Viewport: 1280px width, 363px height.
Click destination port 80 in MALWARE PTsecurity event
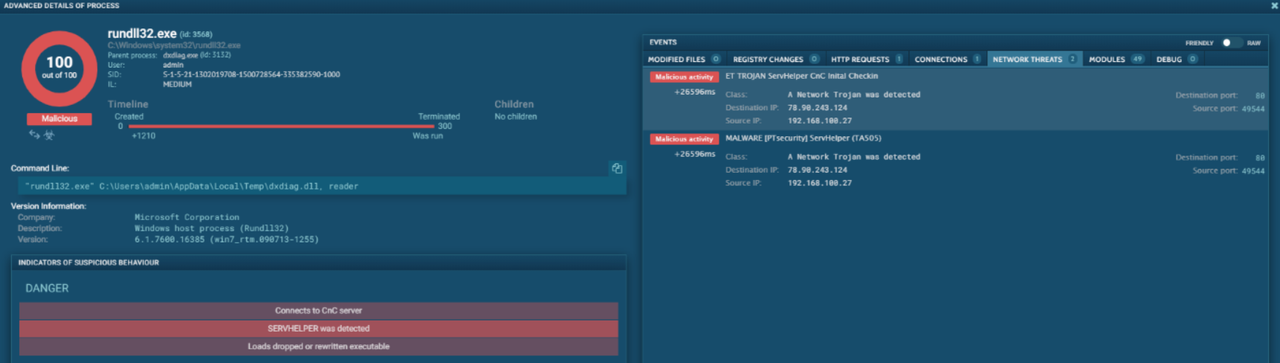(1260, 157)
